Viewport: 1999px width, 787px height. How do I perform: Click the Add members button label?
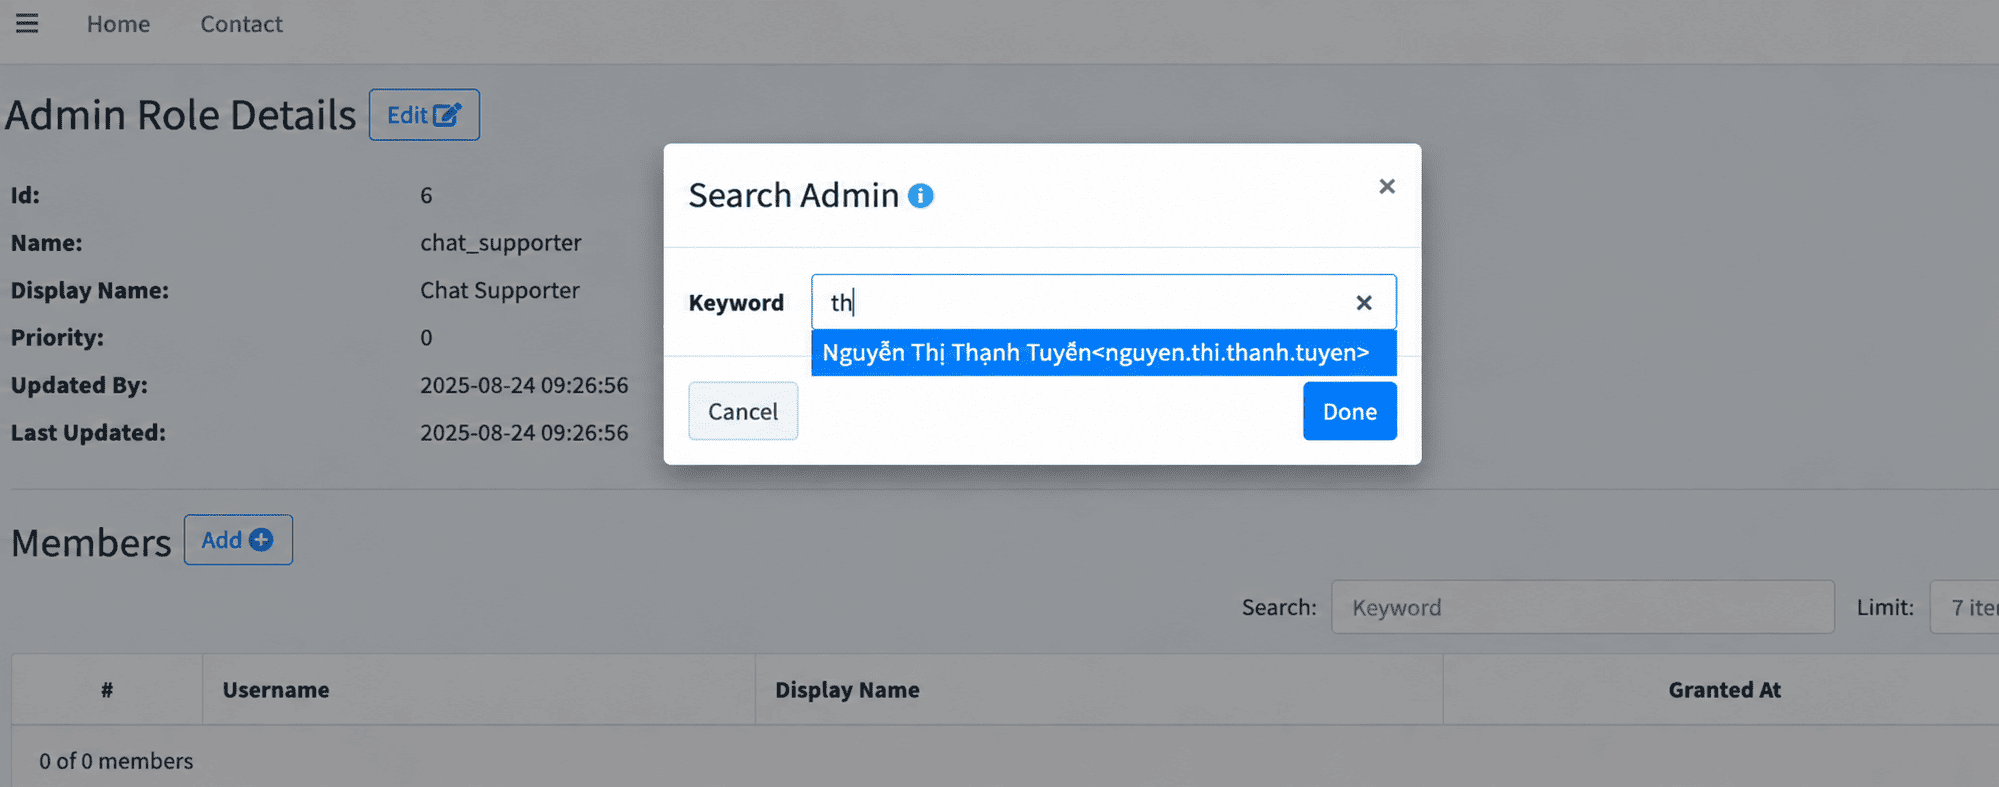tap(221, 540)
